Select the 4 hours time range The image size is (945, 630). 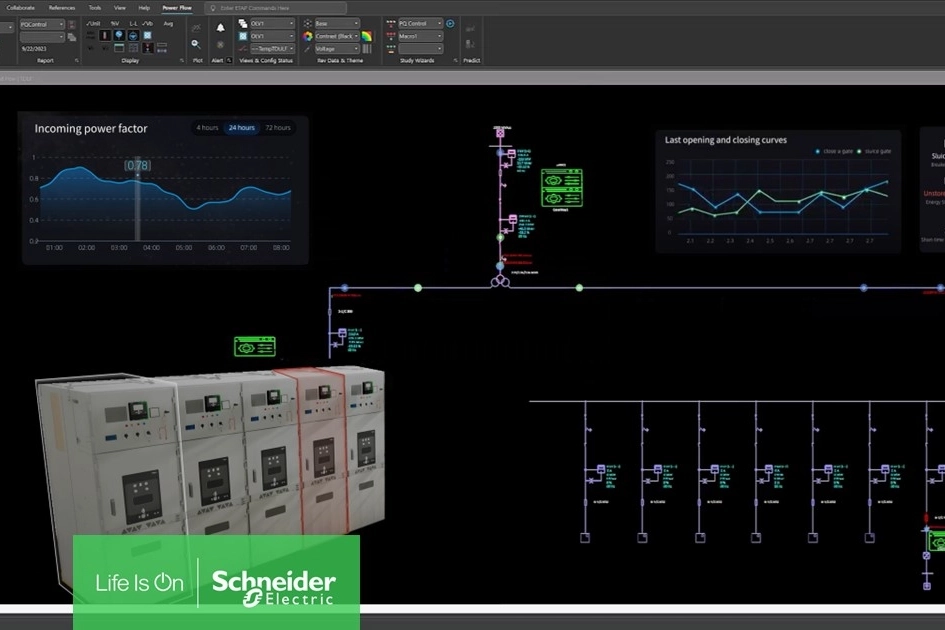tap(207, 128)
